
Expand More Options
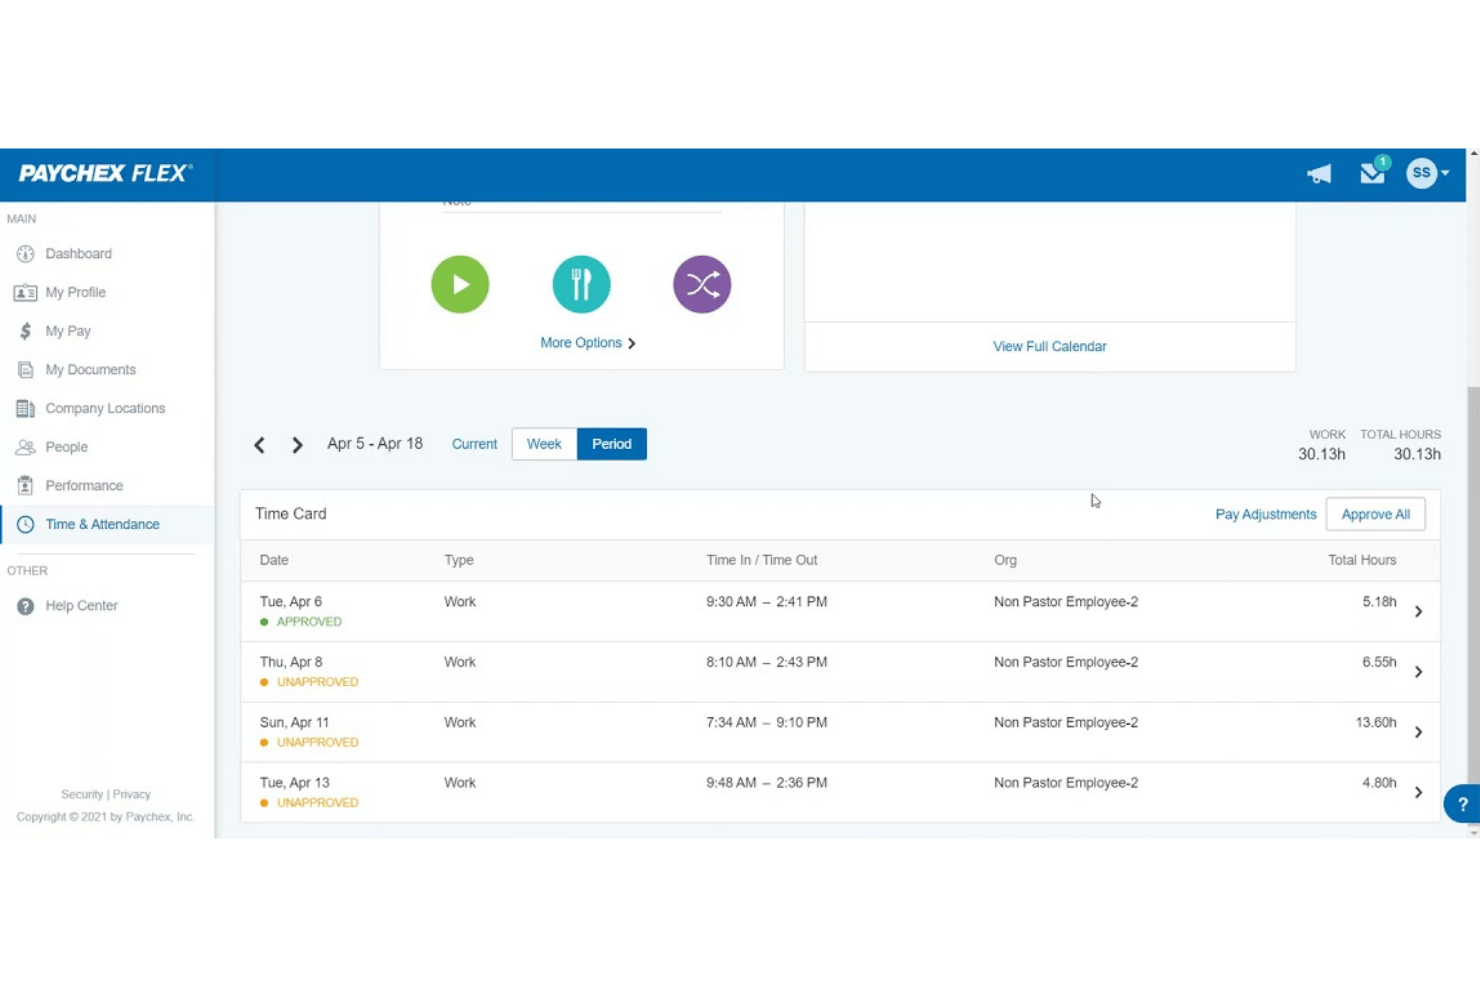coord(588,343)
